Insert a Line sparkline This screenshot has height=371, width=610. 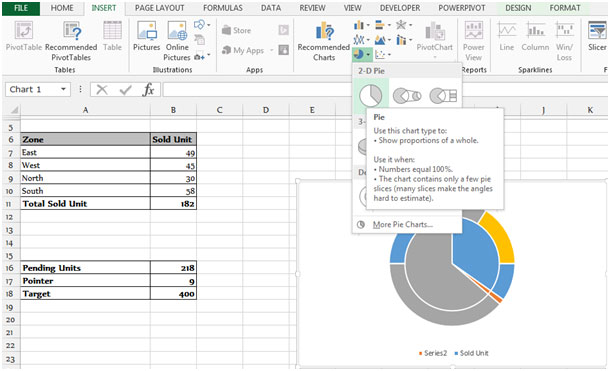[507, 37]
